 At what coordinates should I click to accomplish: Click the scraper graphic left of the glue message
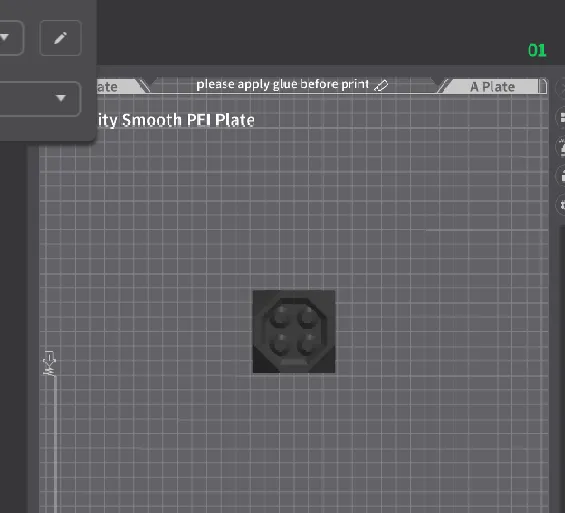click(144, 86)
